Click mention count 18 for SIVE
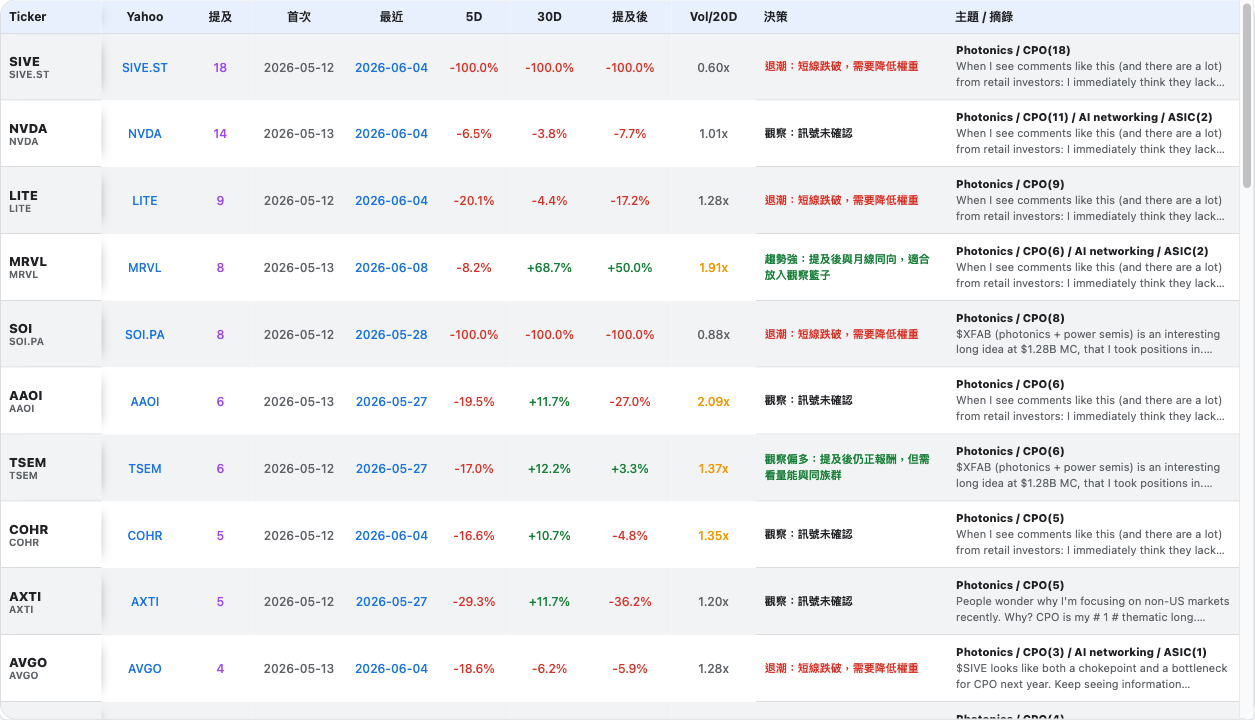1255x720 pixels. (x=220, y=68)
